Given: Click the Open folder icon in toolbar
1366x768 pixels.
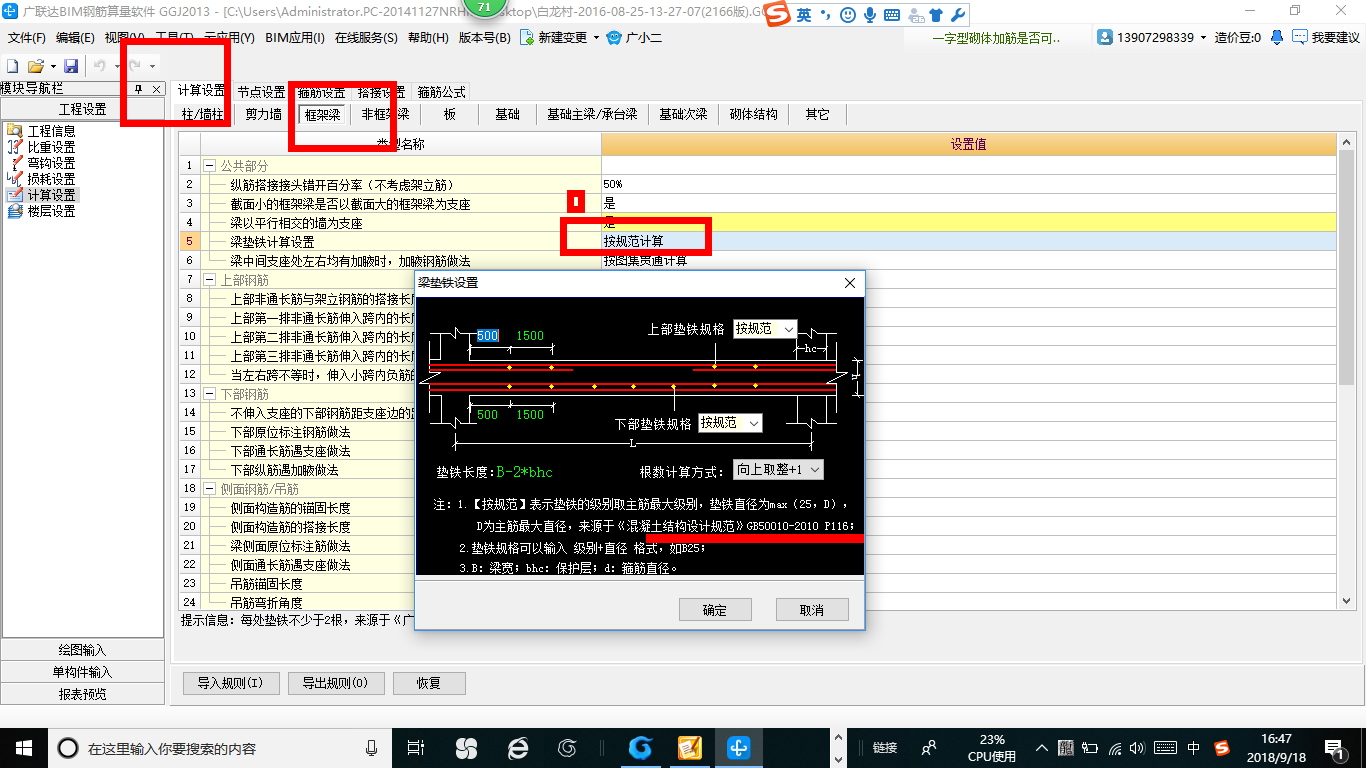Looking at the screenshot, I should point(35,65).
